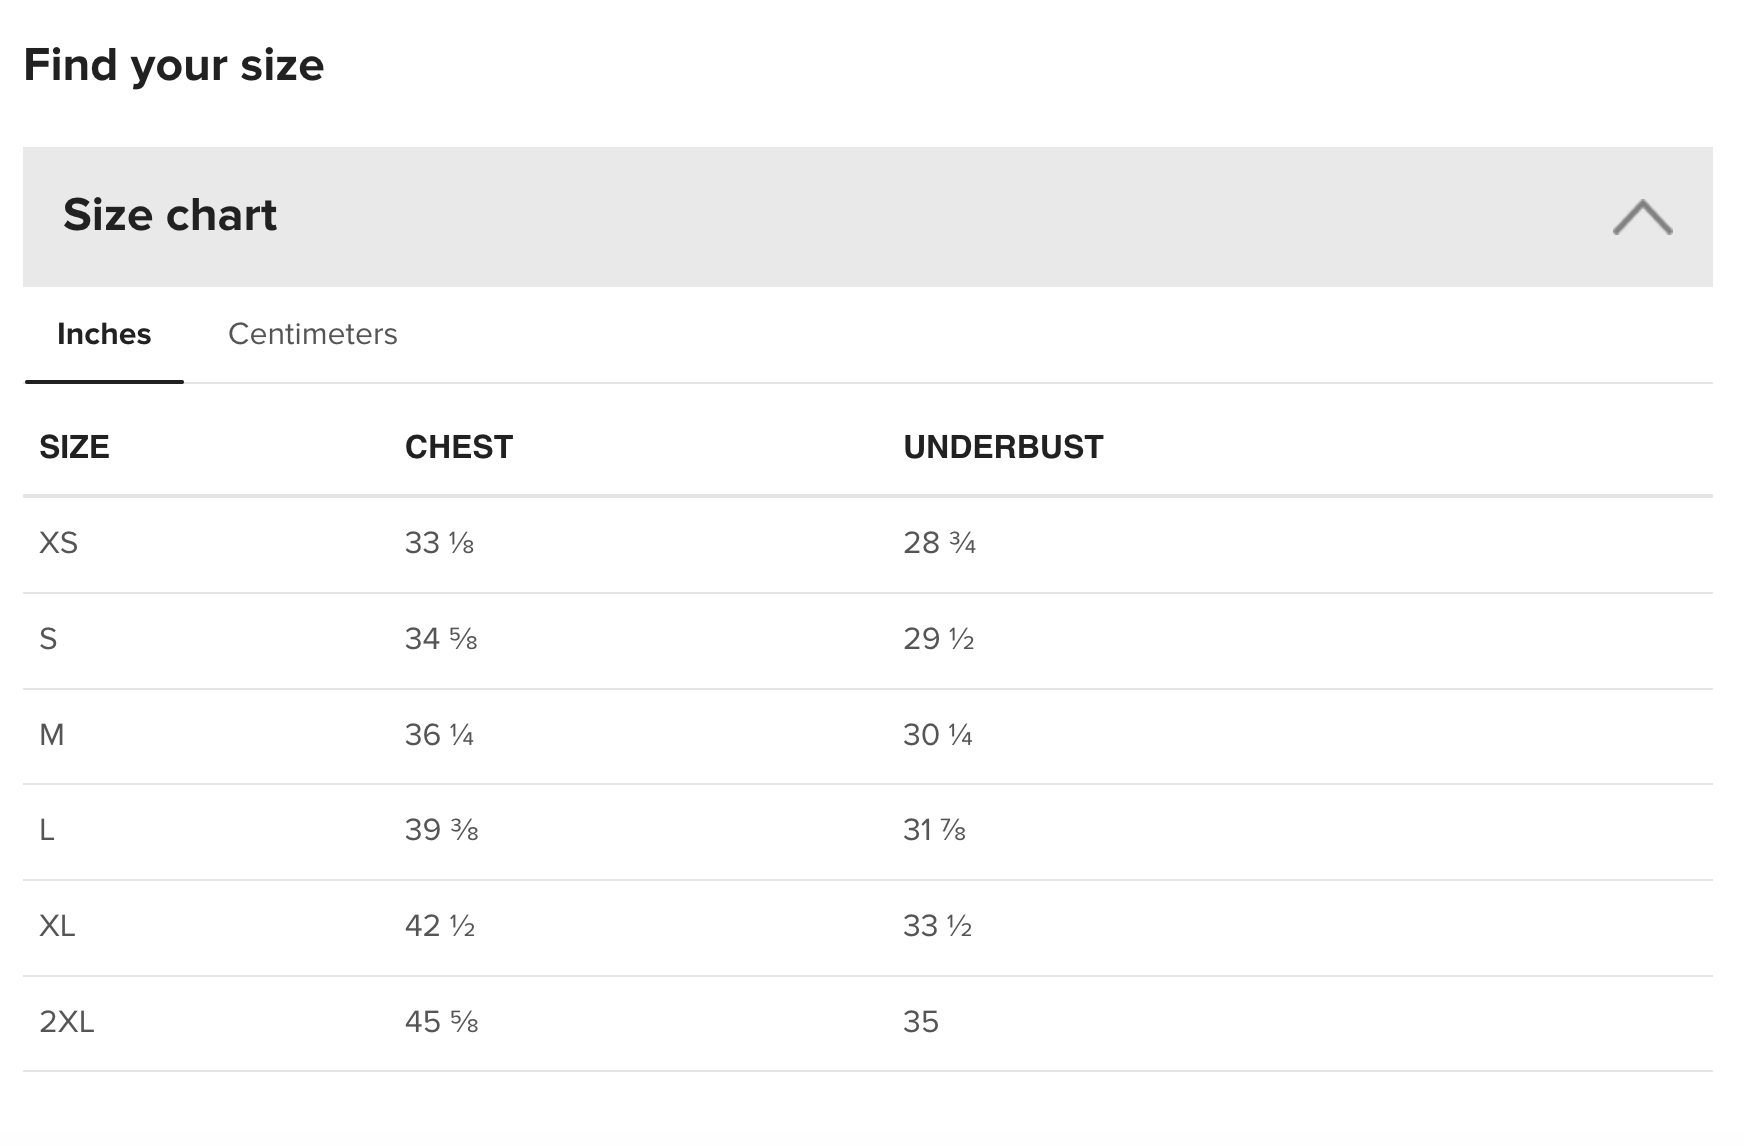Click the SIZE column header
The width and height of the screenshot is (1744, 1146).
(74, 447)
